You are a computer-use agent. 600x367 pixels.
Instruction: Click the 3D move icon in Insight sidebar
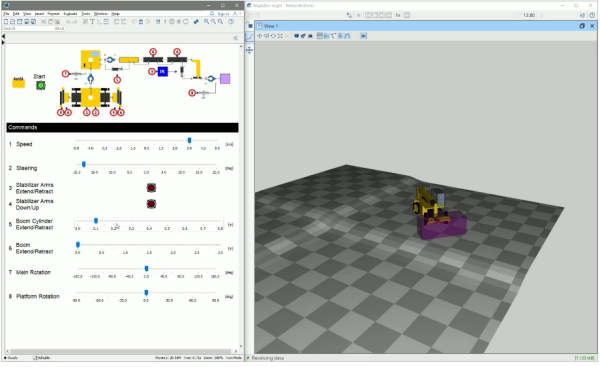pos(249,50)
